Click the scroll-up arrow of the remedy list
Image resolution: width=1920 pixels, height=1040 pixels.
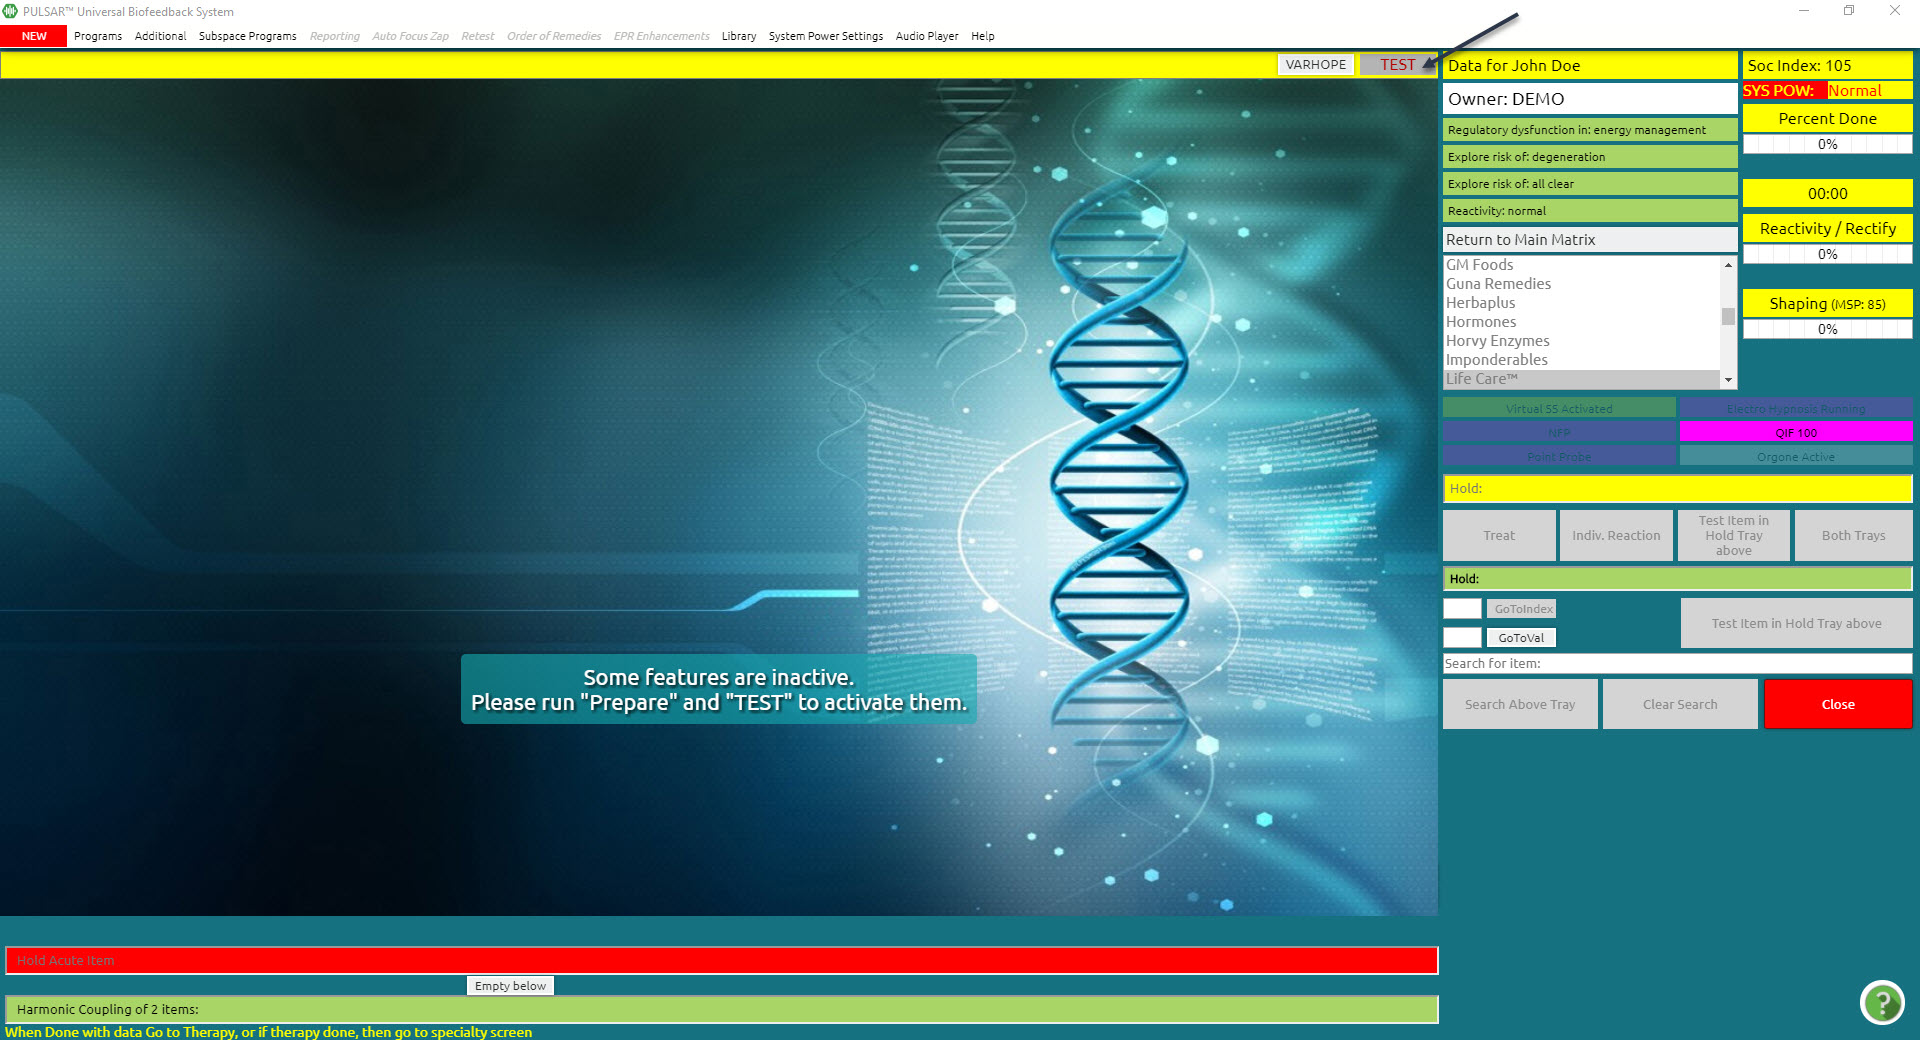(1729, 264)
